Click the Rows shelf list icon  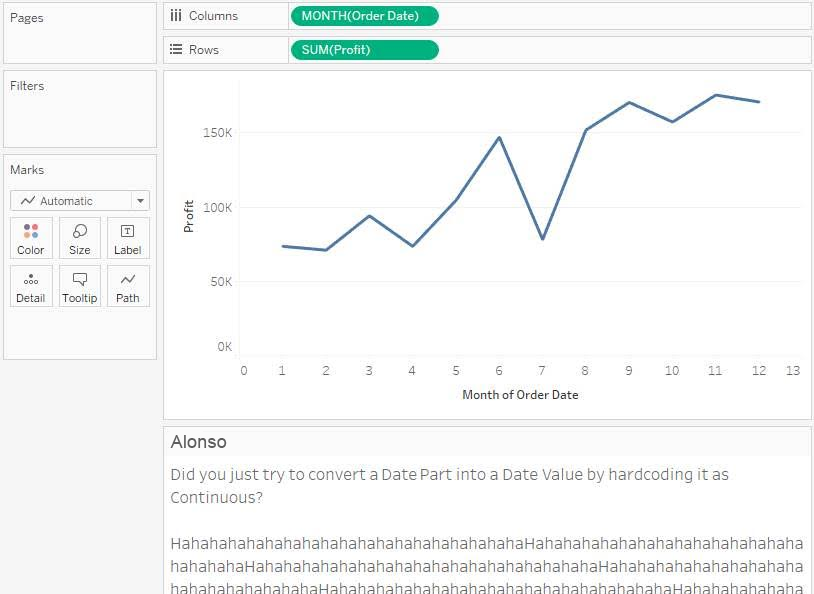[176, 50]
